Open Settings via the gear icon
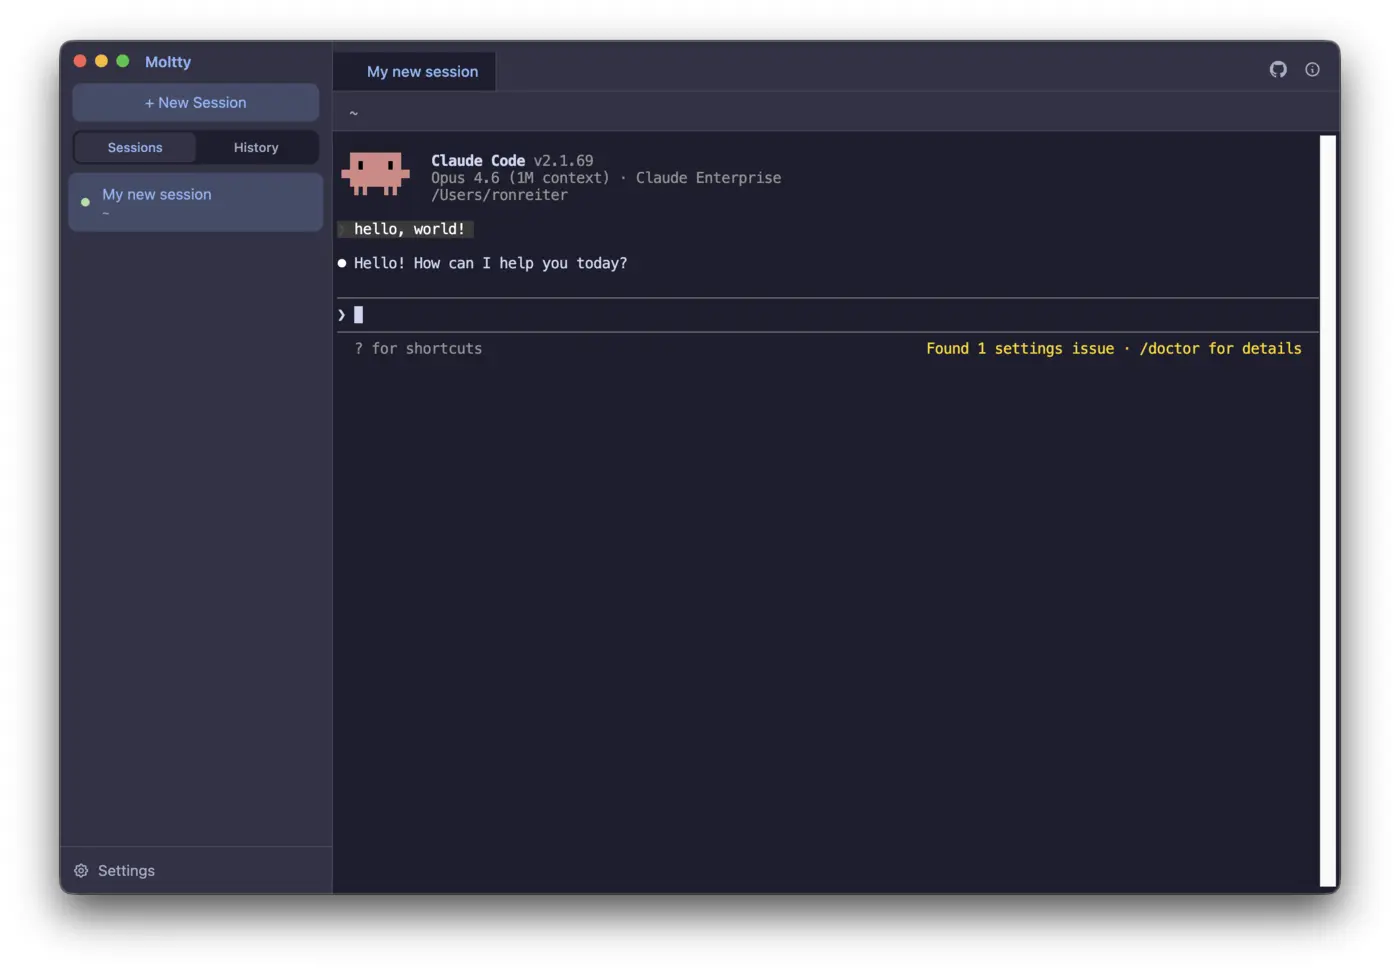Viewport: 1400px width, 973px height. (82, 871)
